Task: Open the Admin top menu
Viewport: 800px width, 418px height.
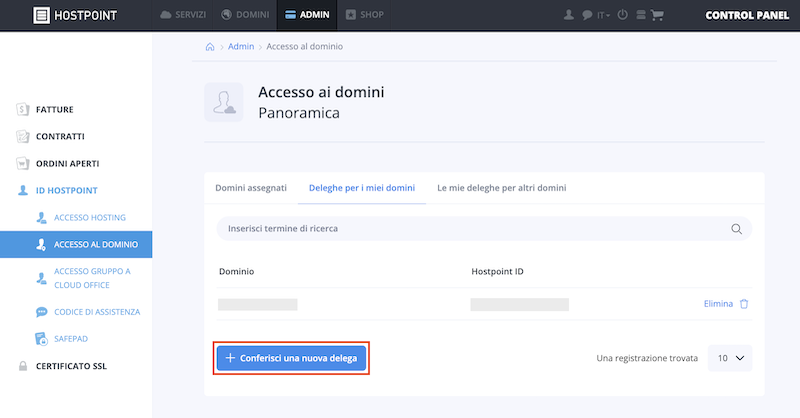Action: [308, 15]
